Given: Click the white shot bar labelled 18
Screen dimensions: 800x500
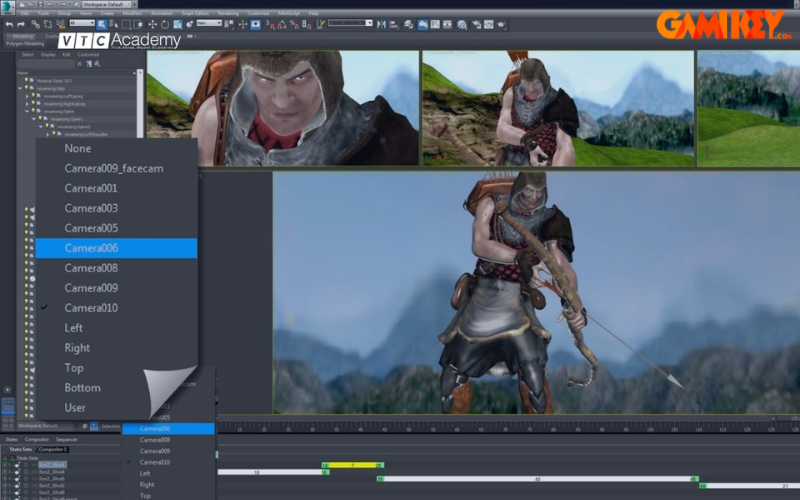Looking at the screenshot, I should click(273, 472).
